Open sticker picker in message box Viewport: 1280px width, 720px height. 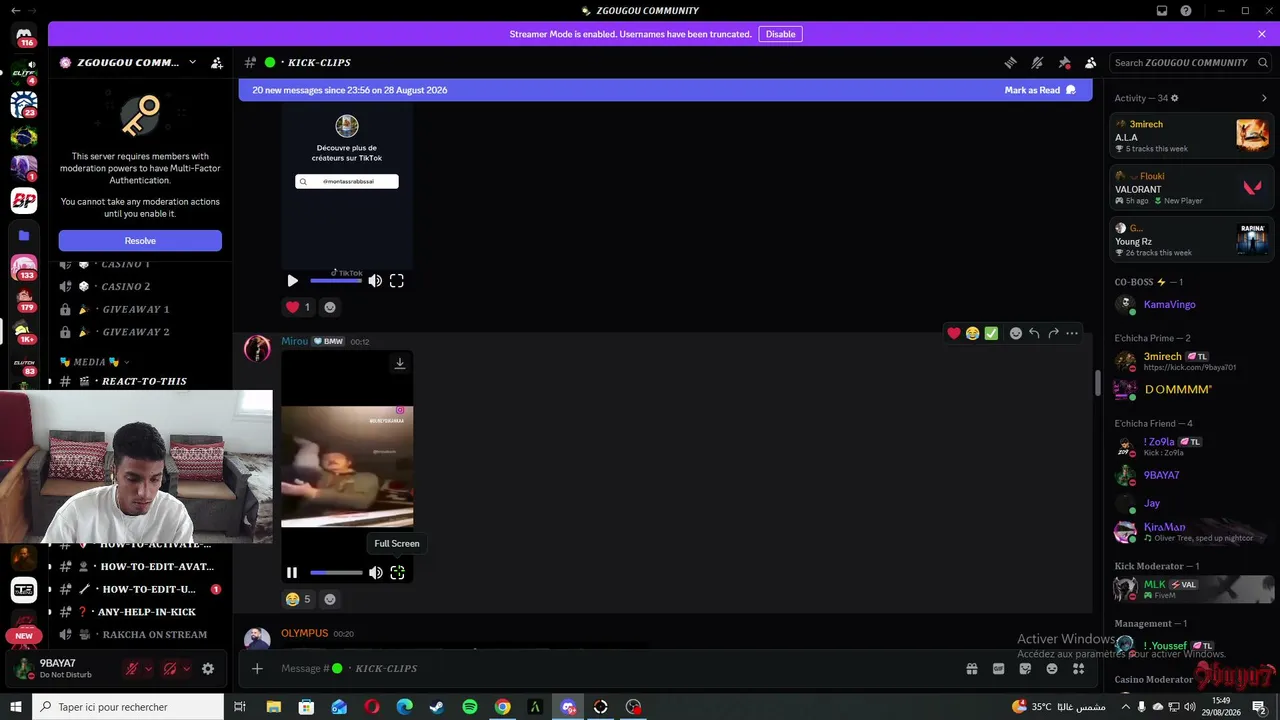click(1025, 669)
